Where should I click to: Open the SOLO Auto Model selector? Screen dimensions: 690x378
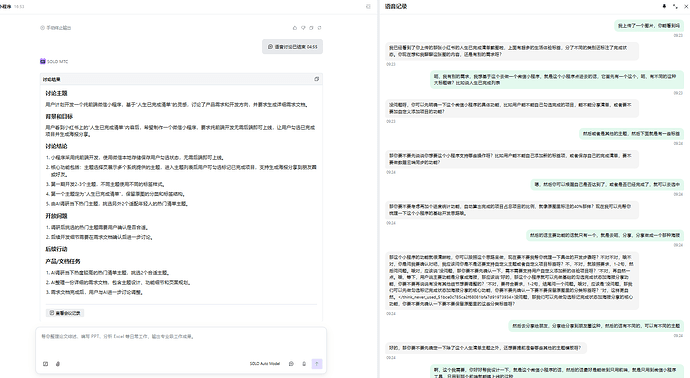(264, 364)
